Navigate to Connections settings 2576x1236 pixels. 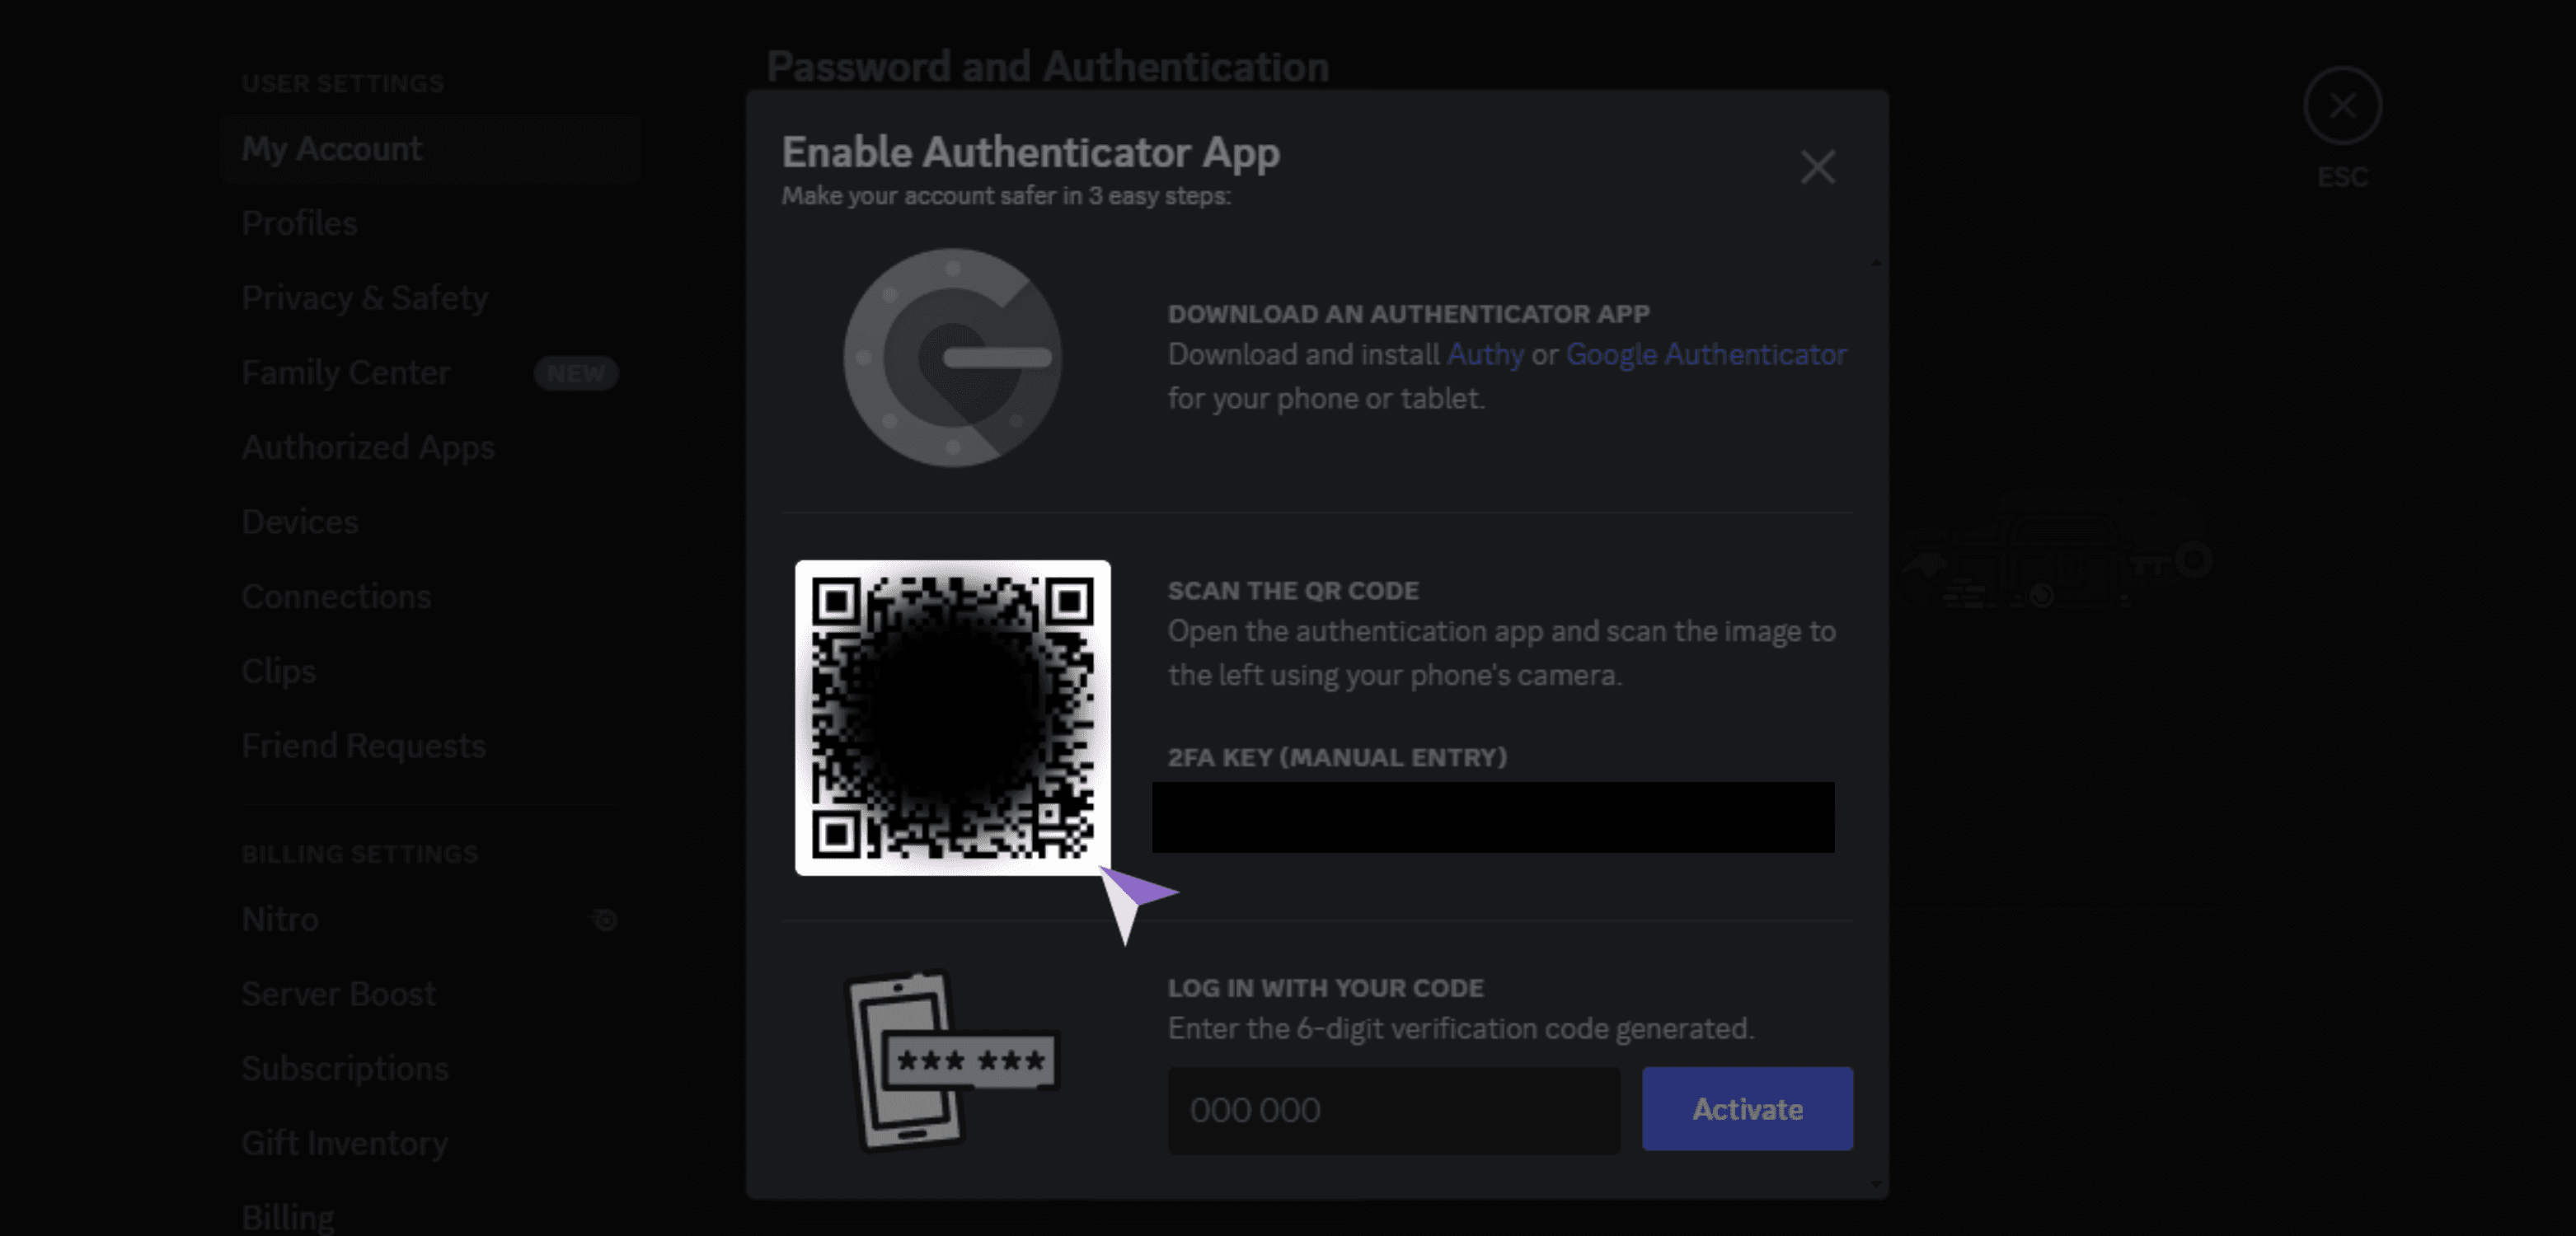(x=336, y=596)
